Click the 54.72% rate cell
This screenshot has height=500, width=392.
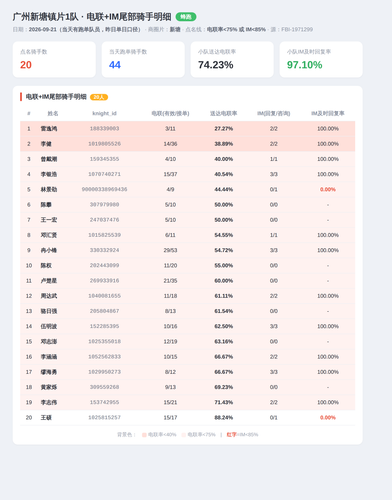coord(223,250)
